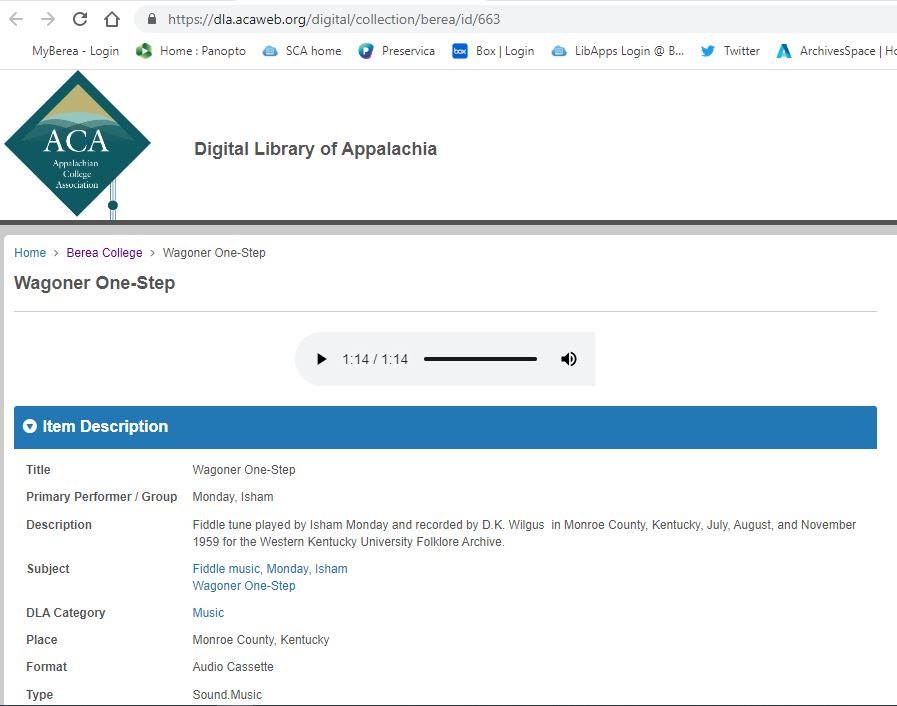Click Sound.Music type value
The image size is (897, 706).
pos(227,695)
